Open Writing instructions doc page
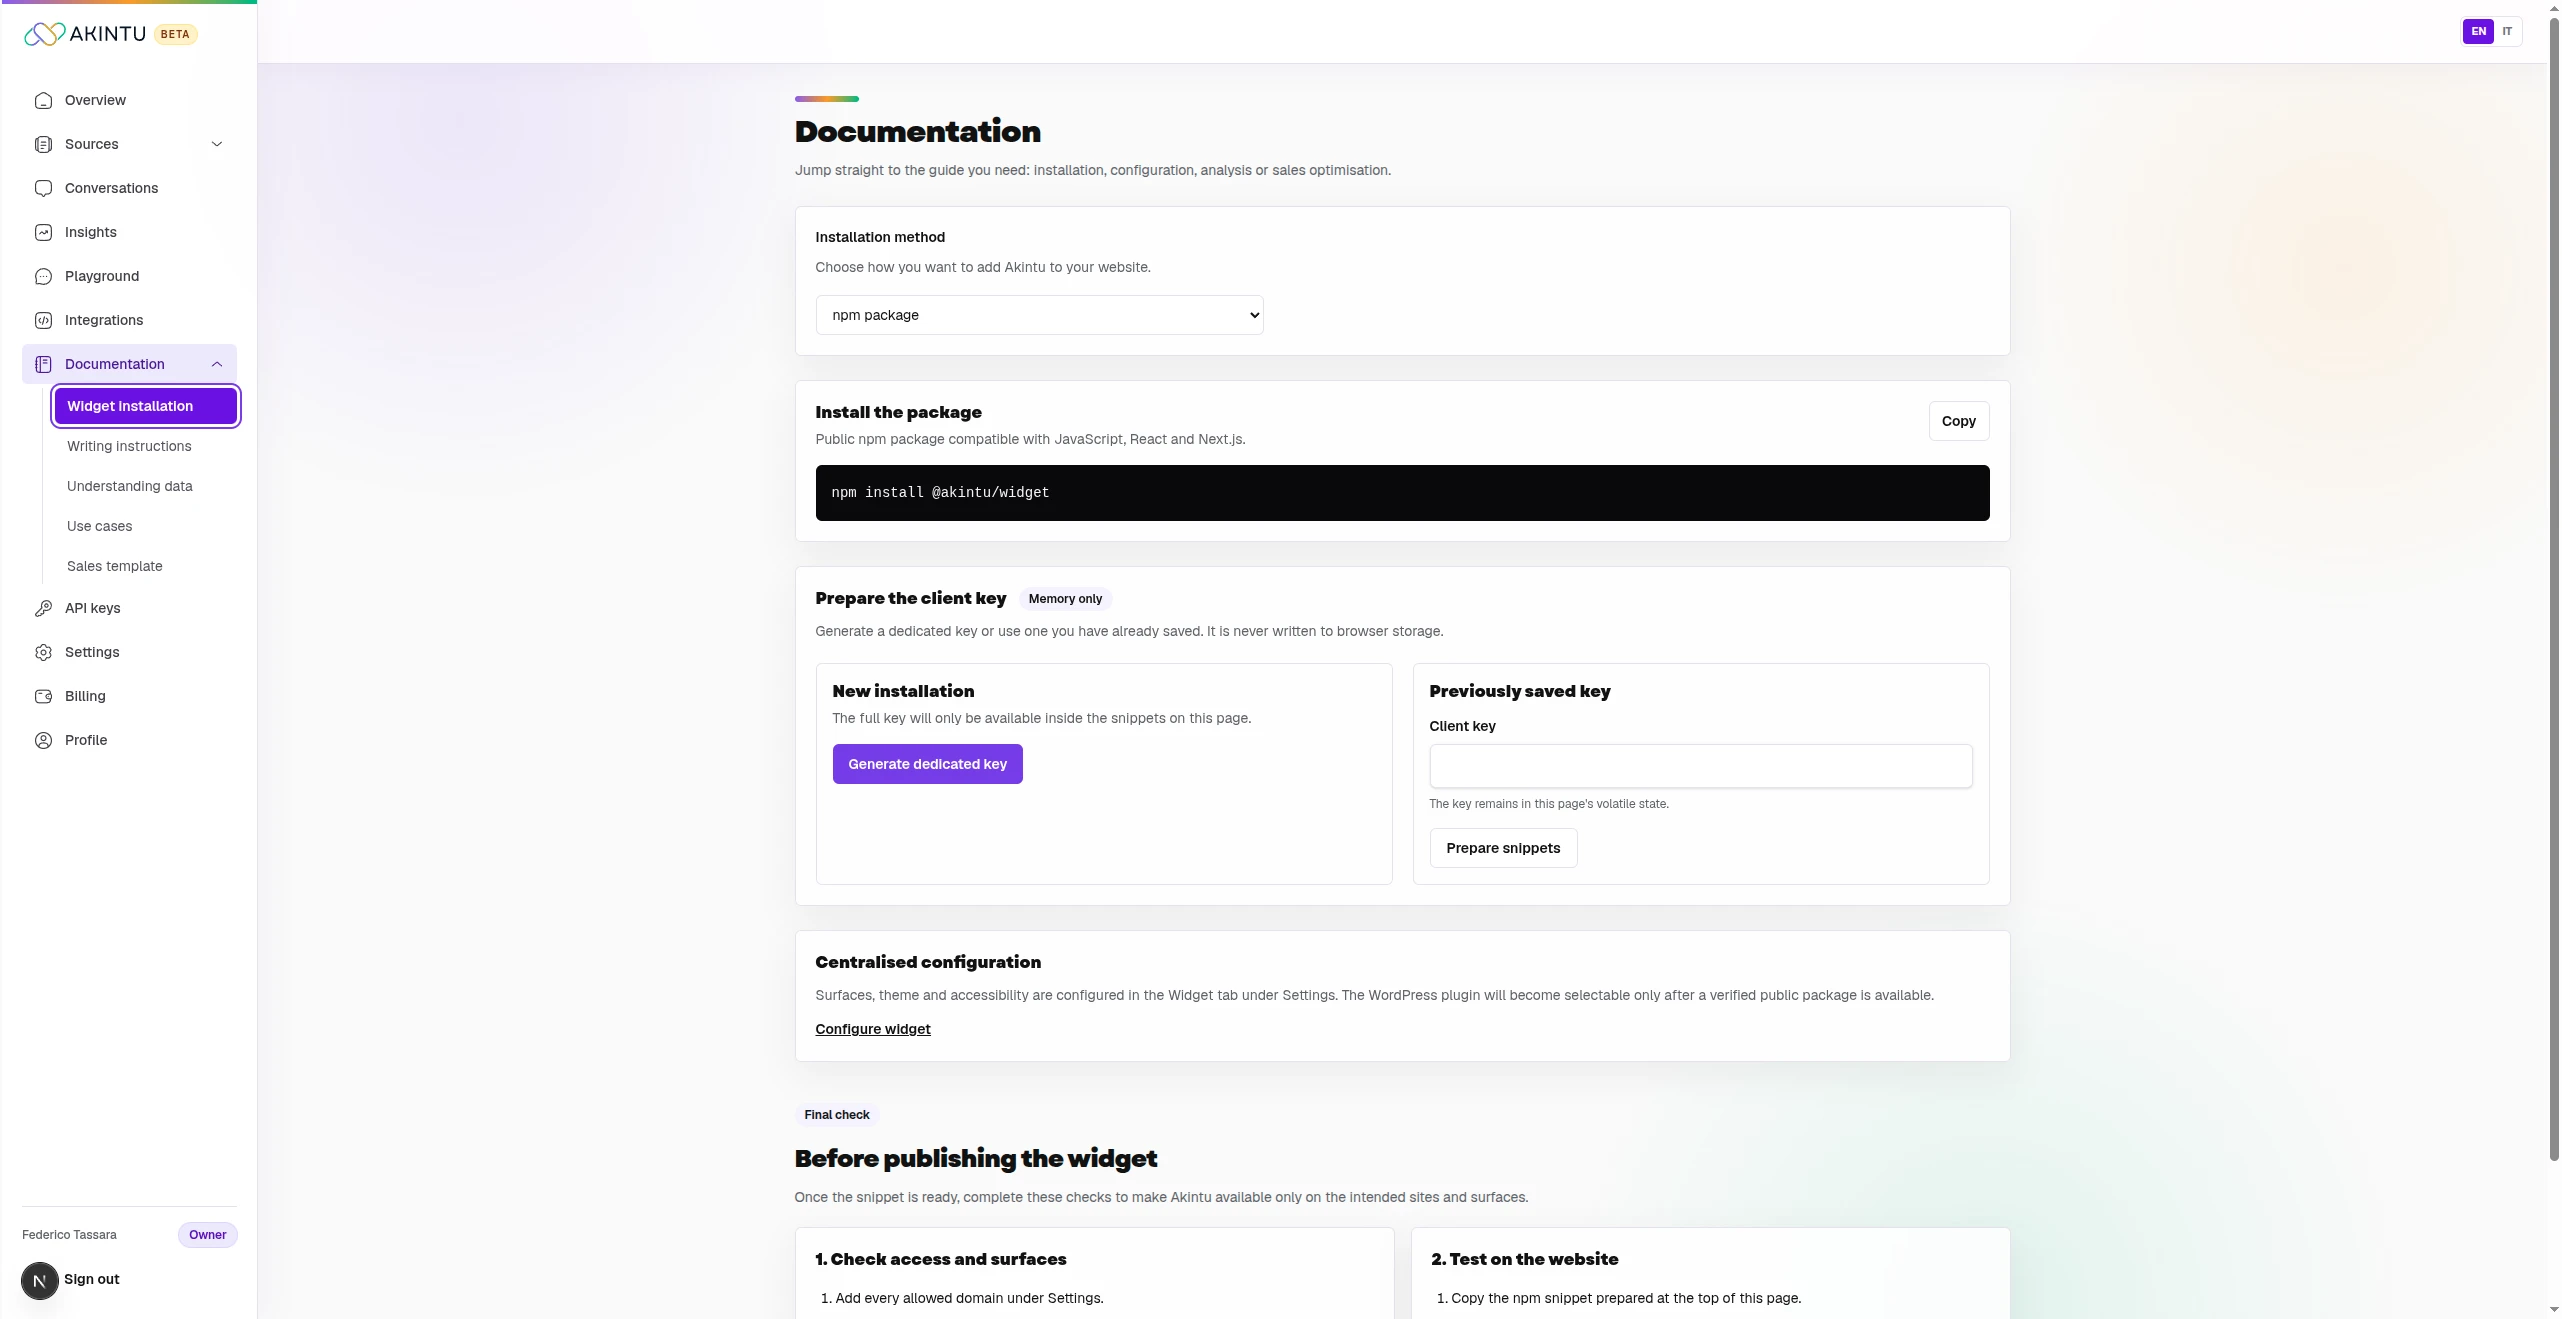 pos(129,446)
